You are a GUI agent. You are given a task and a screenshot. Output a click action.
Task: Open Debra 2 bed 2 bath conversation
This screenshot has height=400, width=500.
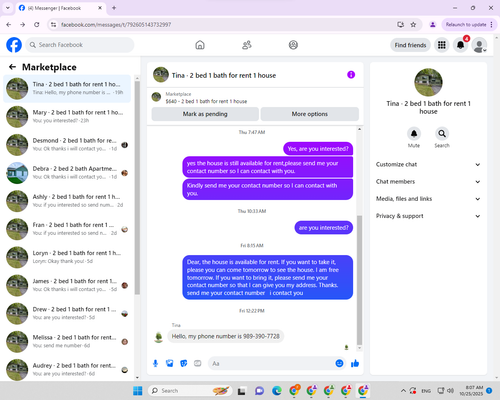[x=67, y=173]
